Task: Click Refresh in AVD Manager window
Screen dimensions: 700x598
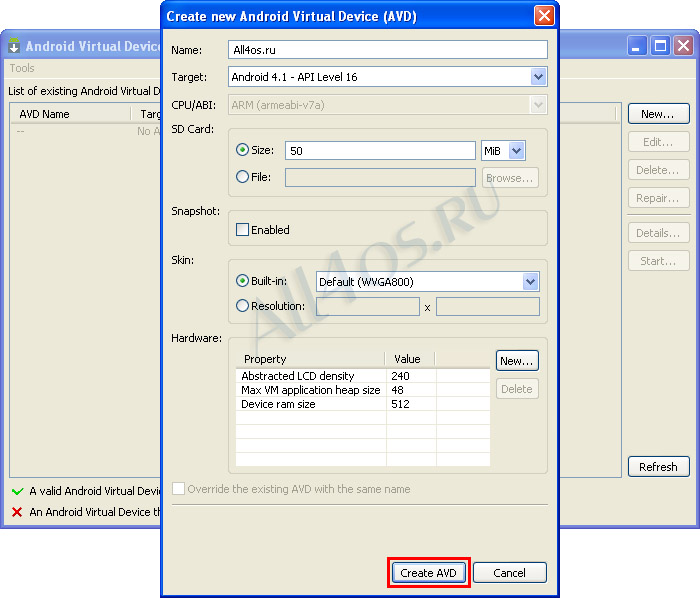Action: pyautogui.click(x=658, y=467)
